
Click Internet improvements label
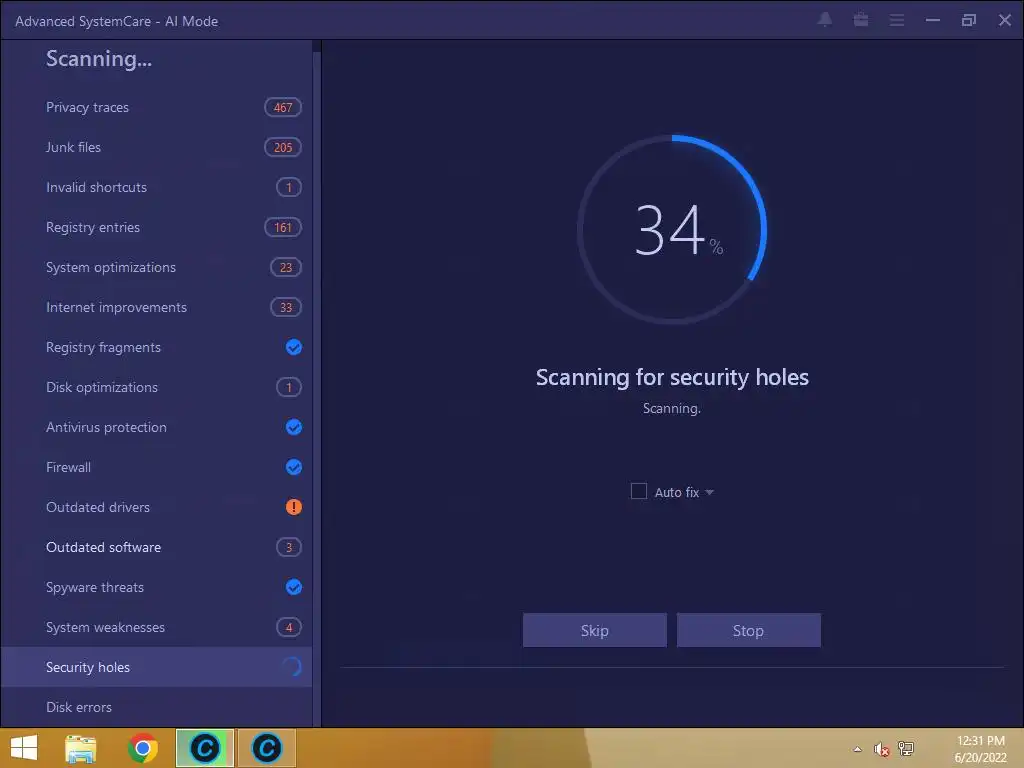(116, 307)
